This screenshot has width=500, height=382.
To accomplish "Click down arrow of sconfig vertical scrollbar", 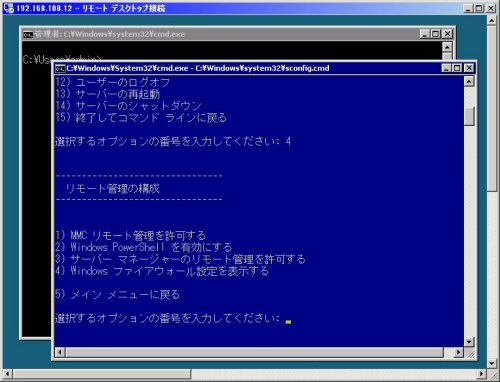I will (x=469, y=342).
